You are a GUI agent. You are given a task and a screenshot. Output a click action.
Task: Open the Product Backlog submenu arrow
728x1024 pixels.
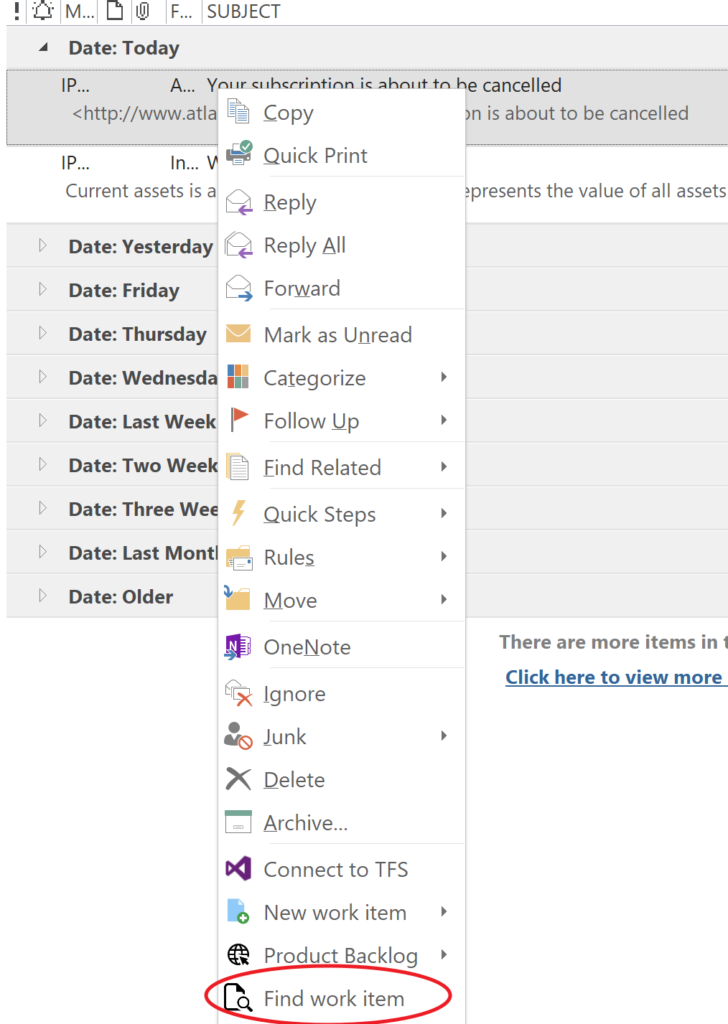[443, 955]
